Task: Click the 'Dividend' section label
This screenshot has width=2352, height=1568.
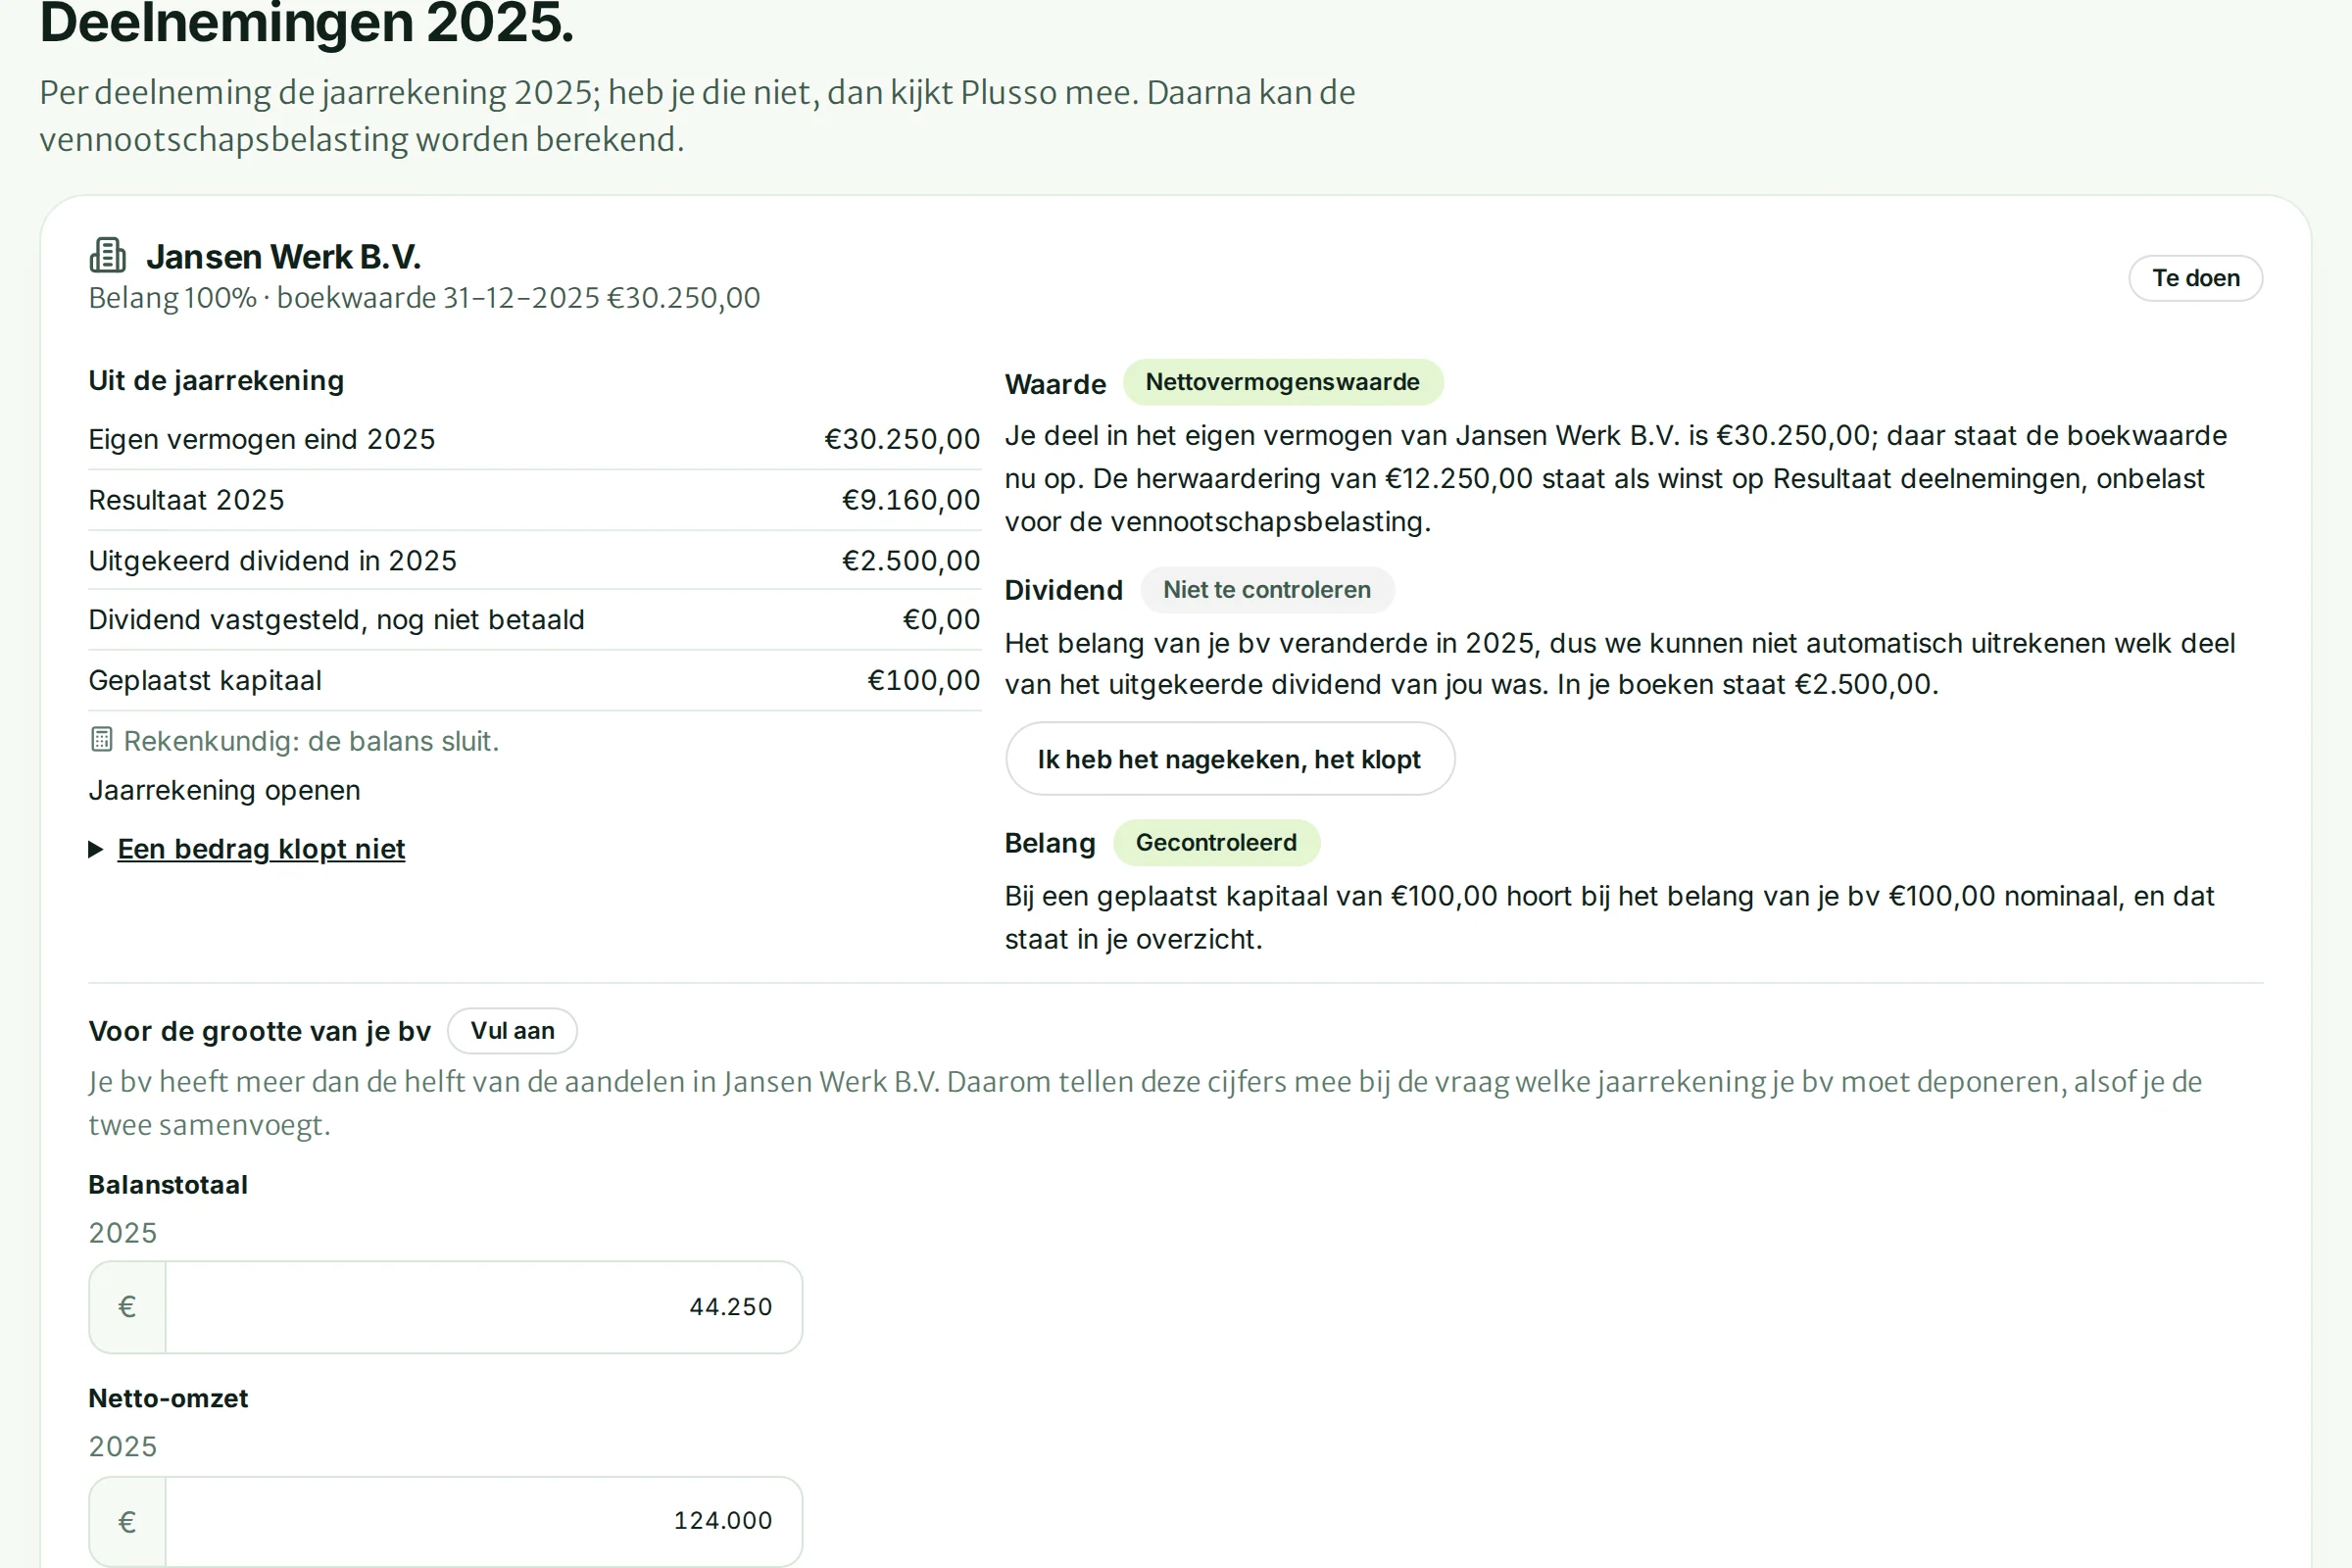Action: click(1063, 590)
